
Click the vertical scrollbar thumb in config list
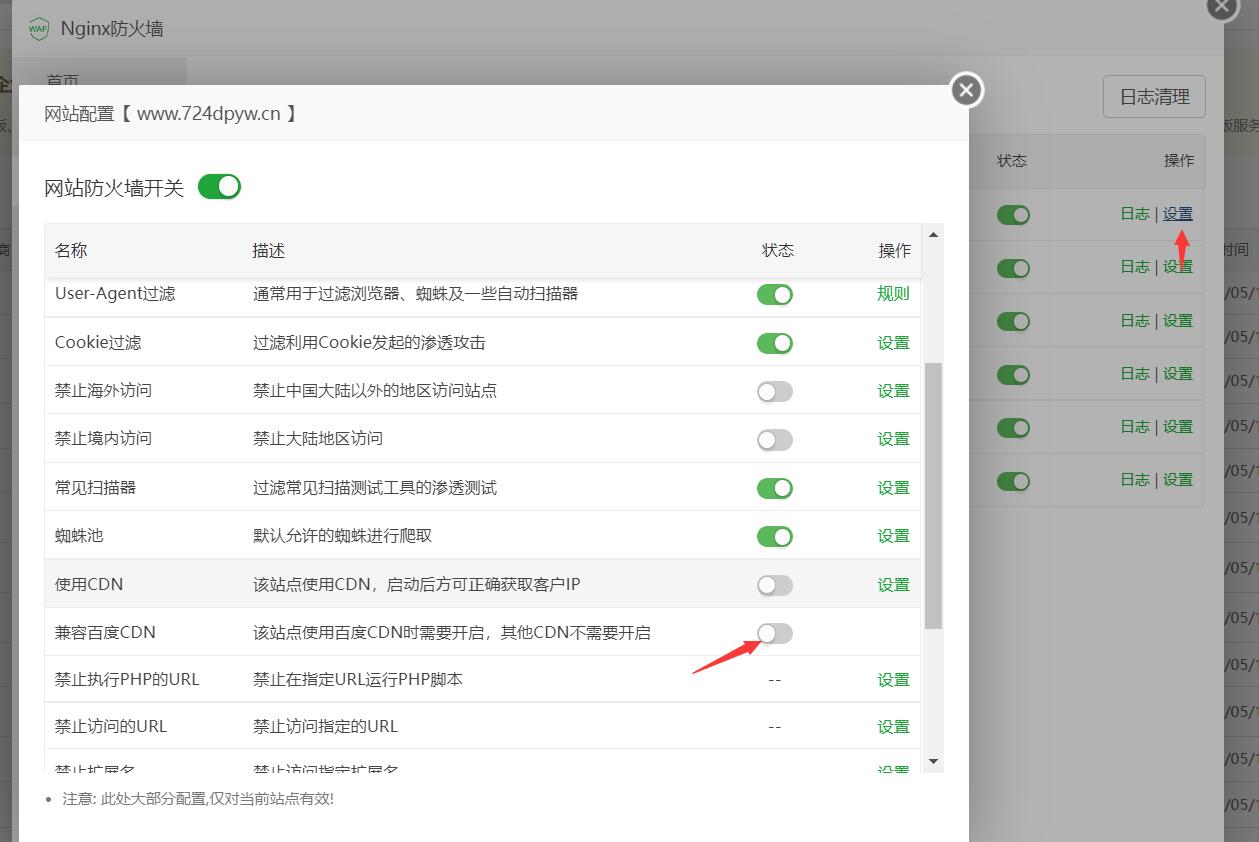pos(934,496)
